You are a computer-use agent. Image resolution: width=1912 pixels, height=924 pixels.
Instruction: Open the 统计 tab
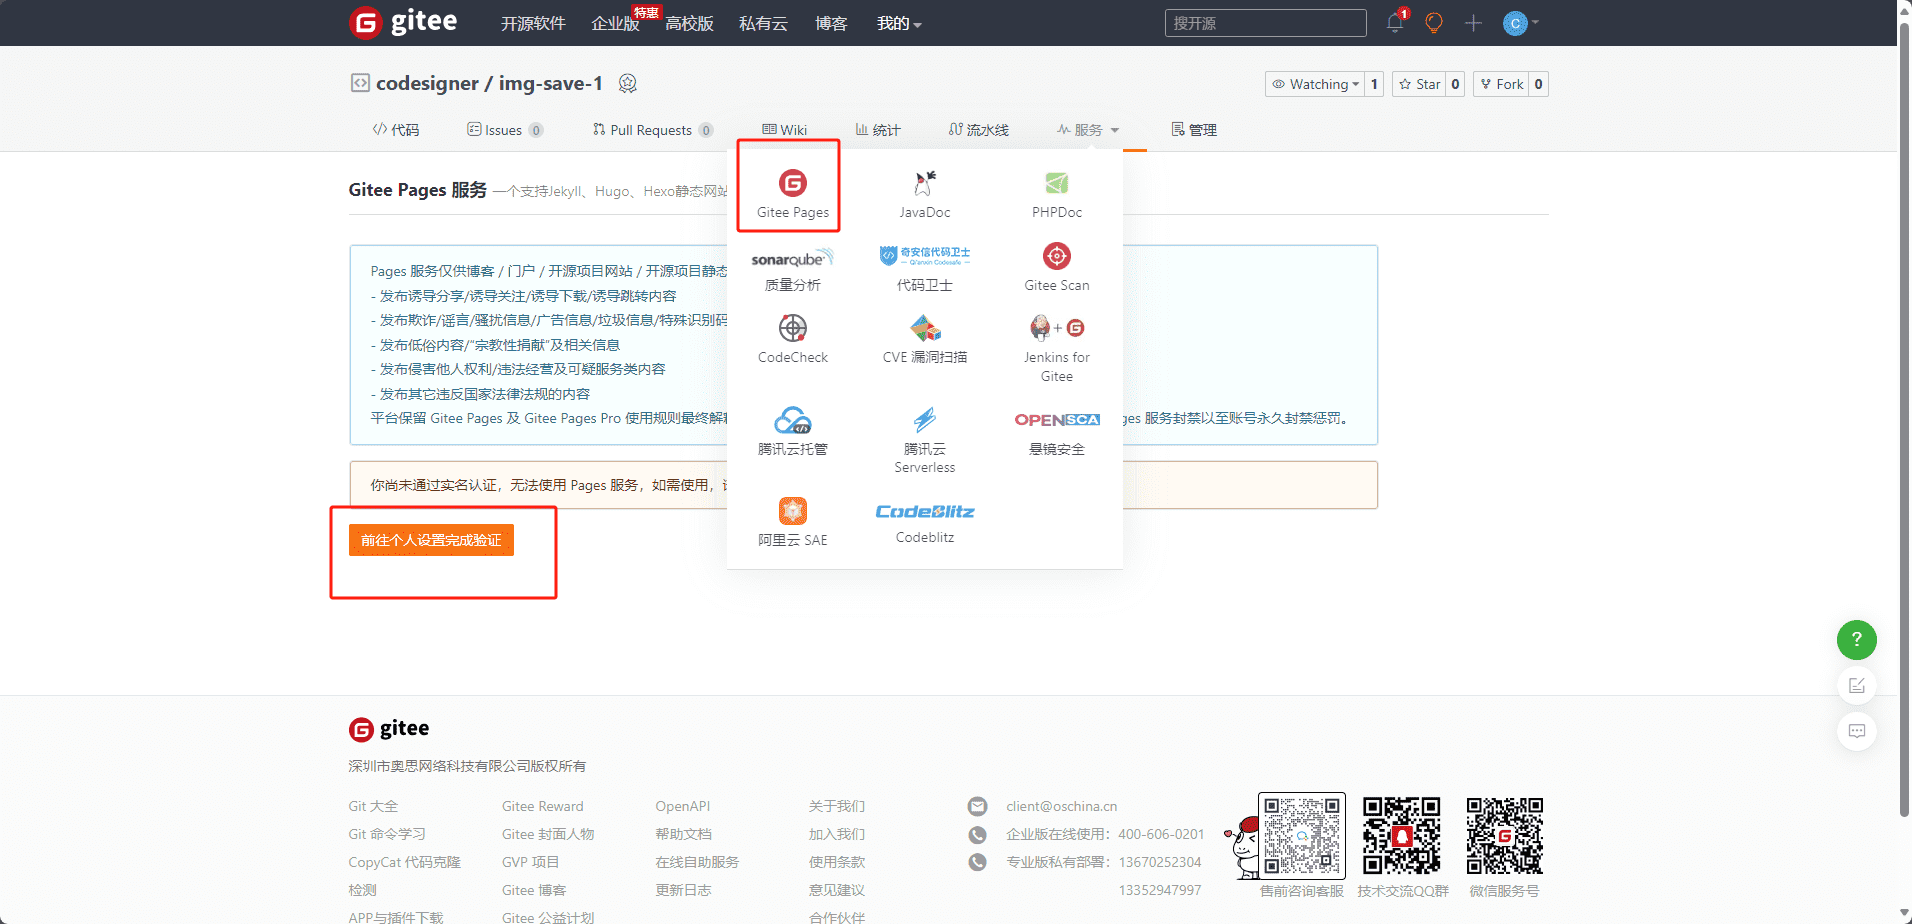click(x=878, y=130)
